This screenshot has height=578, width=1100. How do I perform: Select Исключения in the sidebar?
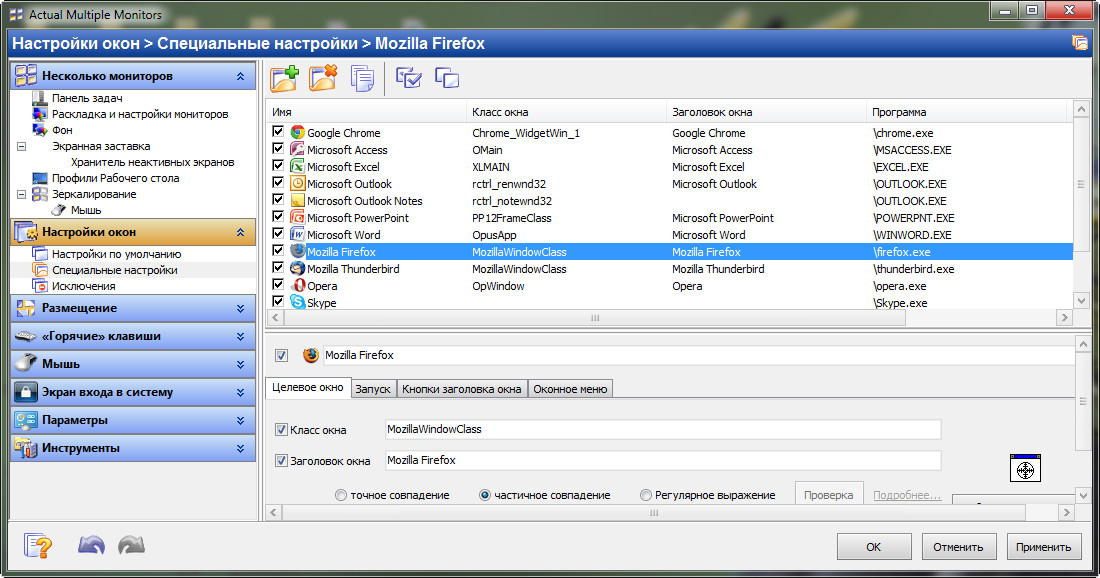click(x=83, y=286)
